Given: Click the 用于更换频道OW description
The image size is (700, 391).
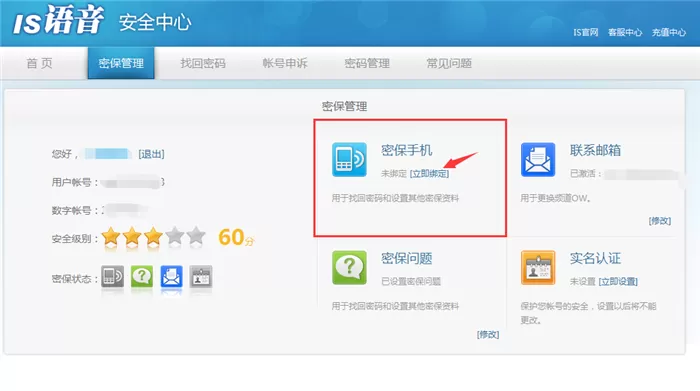Looking at the screenshot, I should point(555,198).
